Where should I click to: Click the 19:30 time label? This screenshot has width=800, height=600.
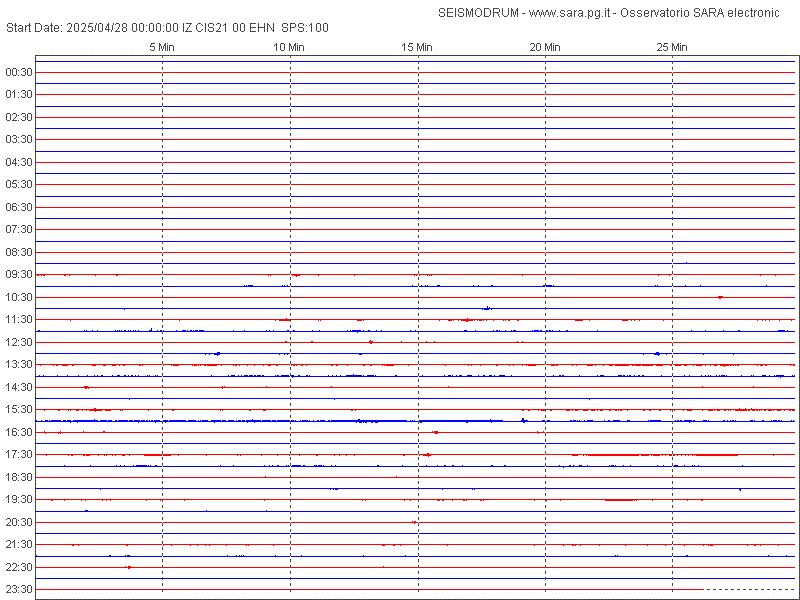point(19,499)
